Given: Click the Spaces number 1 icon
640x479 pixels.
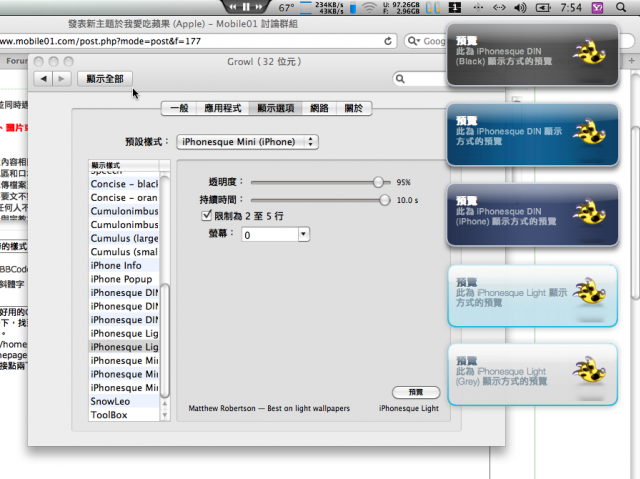Looking at the screenshot, I should click(x=455, y=7).
